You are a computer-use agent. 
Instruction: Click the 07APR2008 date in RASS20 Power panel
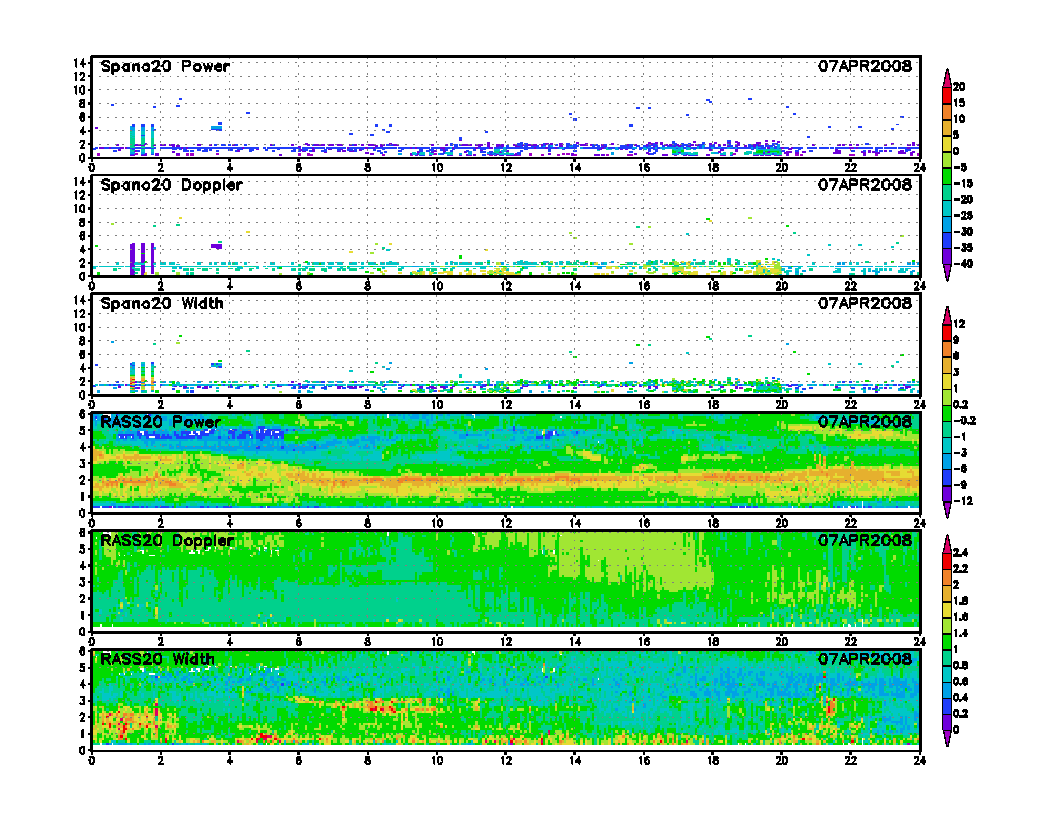pyautogui.click(x=865, y=422)
